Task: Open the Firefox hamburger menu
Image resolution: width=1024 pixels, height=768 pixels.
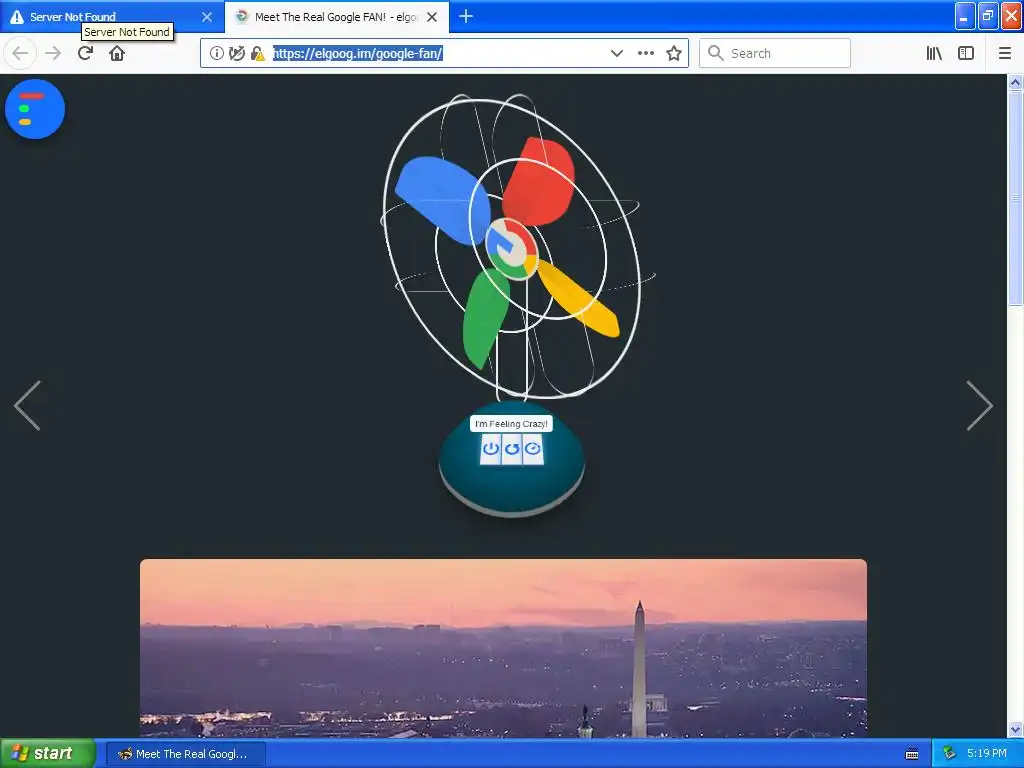Action: click(x=1005, y=53)
